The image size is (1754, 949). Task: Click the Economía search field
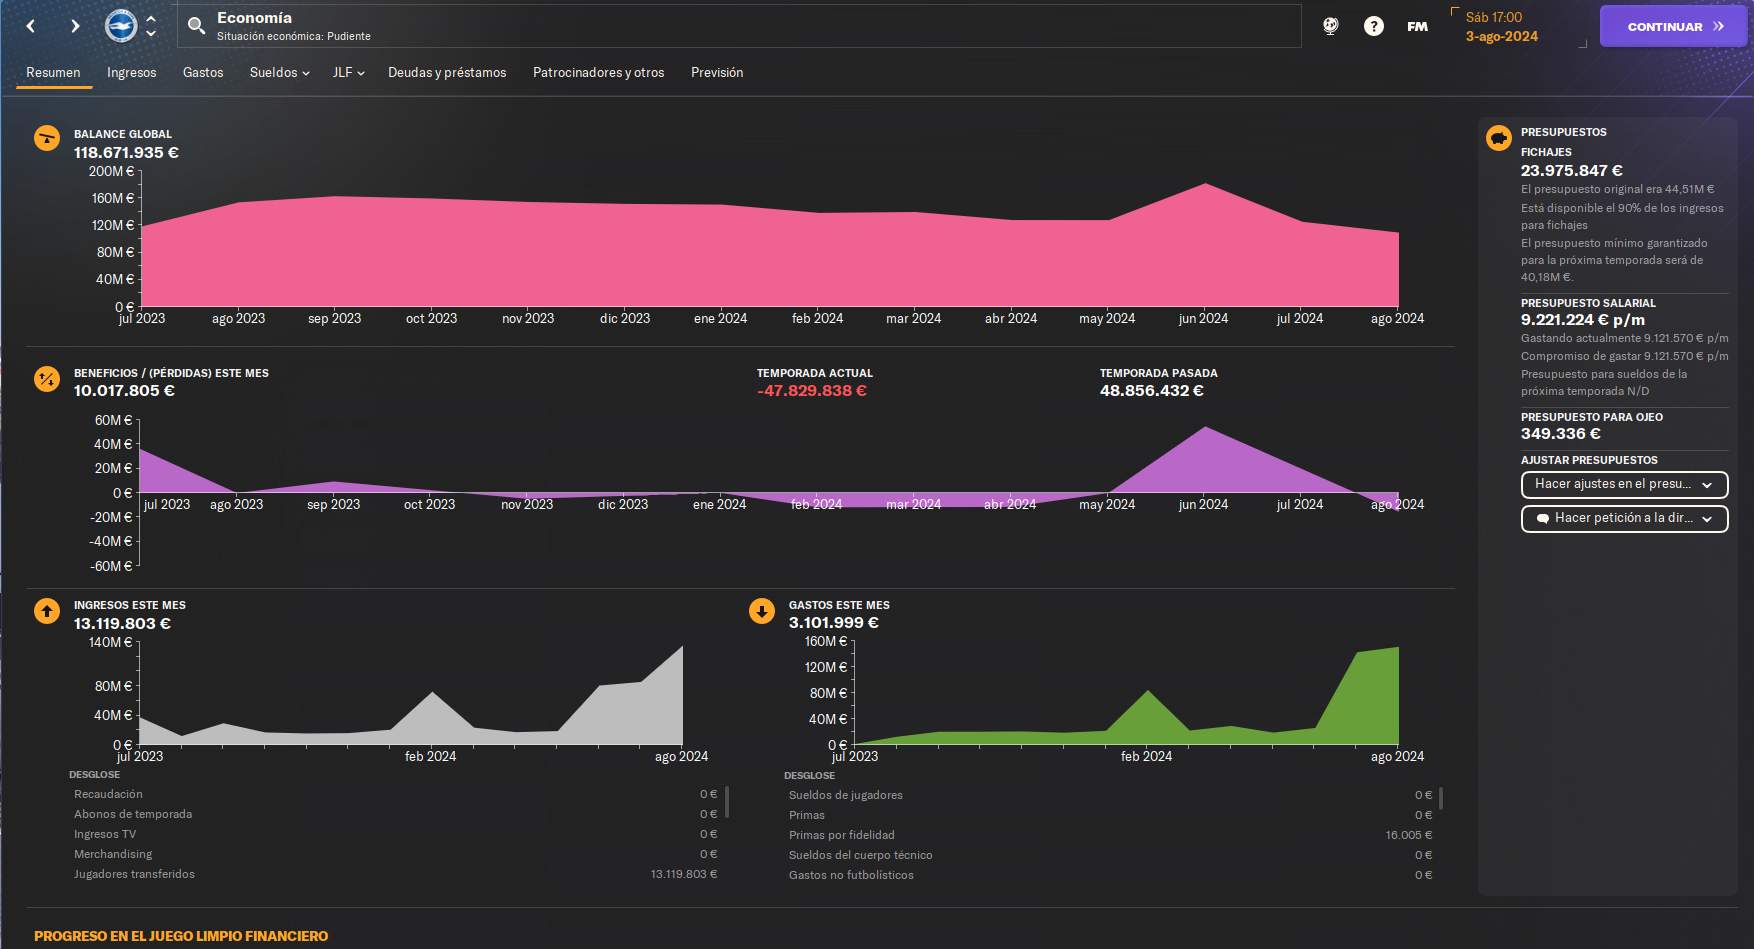click(x=740, y=26)
